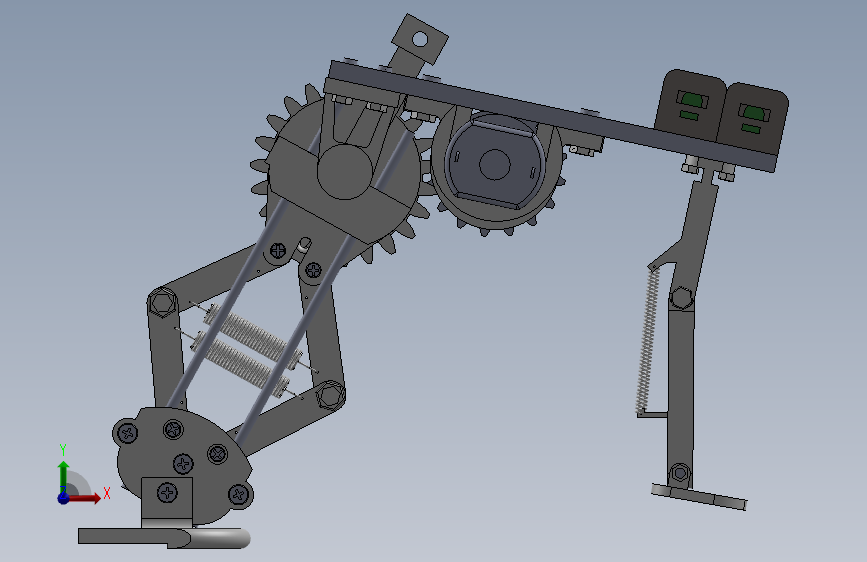This screenshot has width=867, height=562.
Task: Select the round hub at the large gear center
Action: [x=344, y=171]
